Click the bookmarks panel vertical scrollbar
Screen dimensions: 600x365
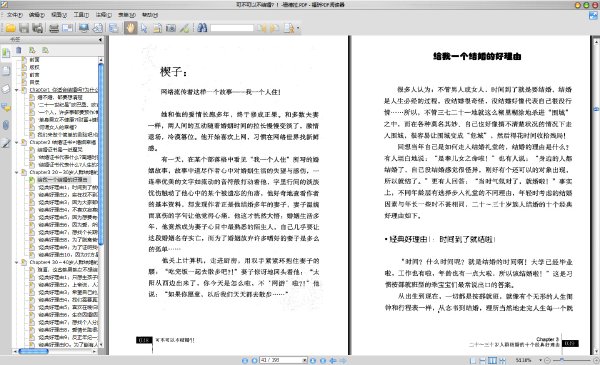tap(101, 154)
